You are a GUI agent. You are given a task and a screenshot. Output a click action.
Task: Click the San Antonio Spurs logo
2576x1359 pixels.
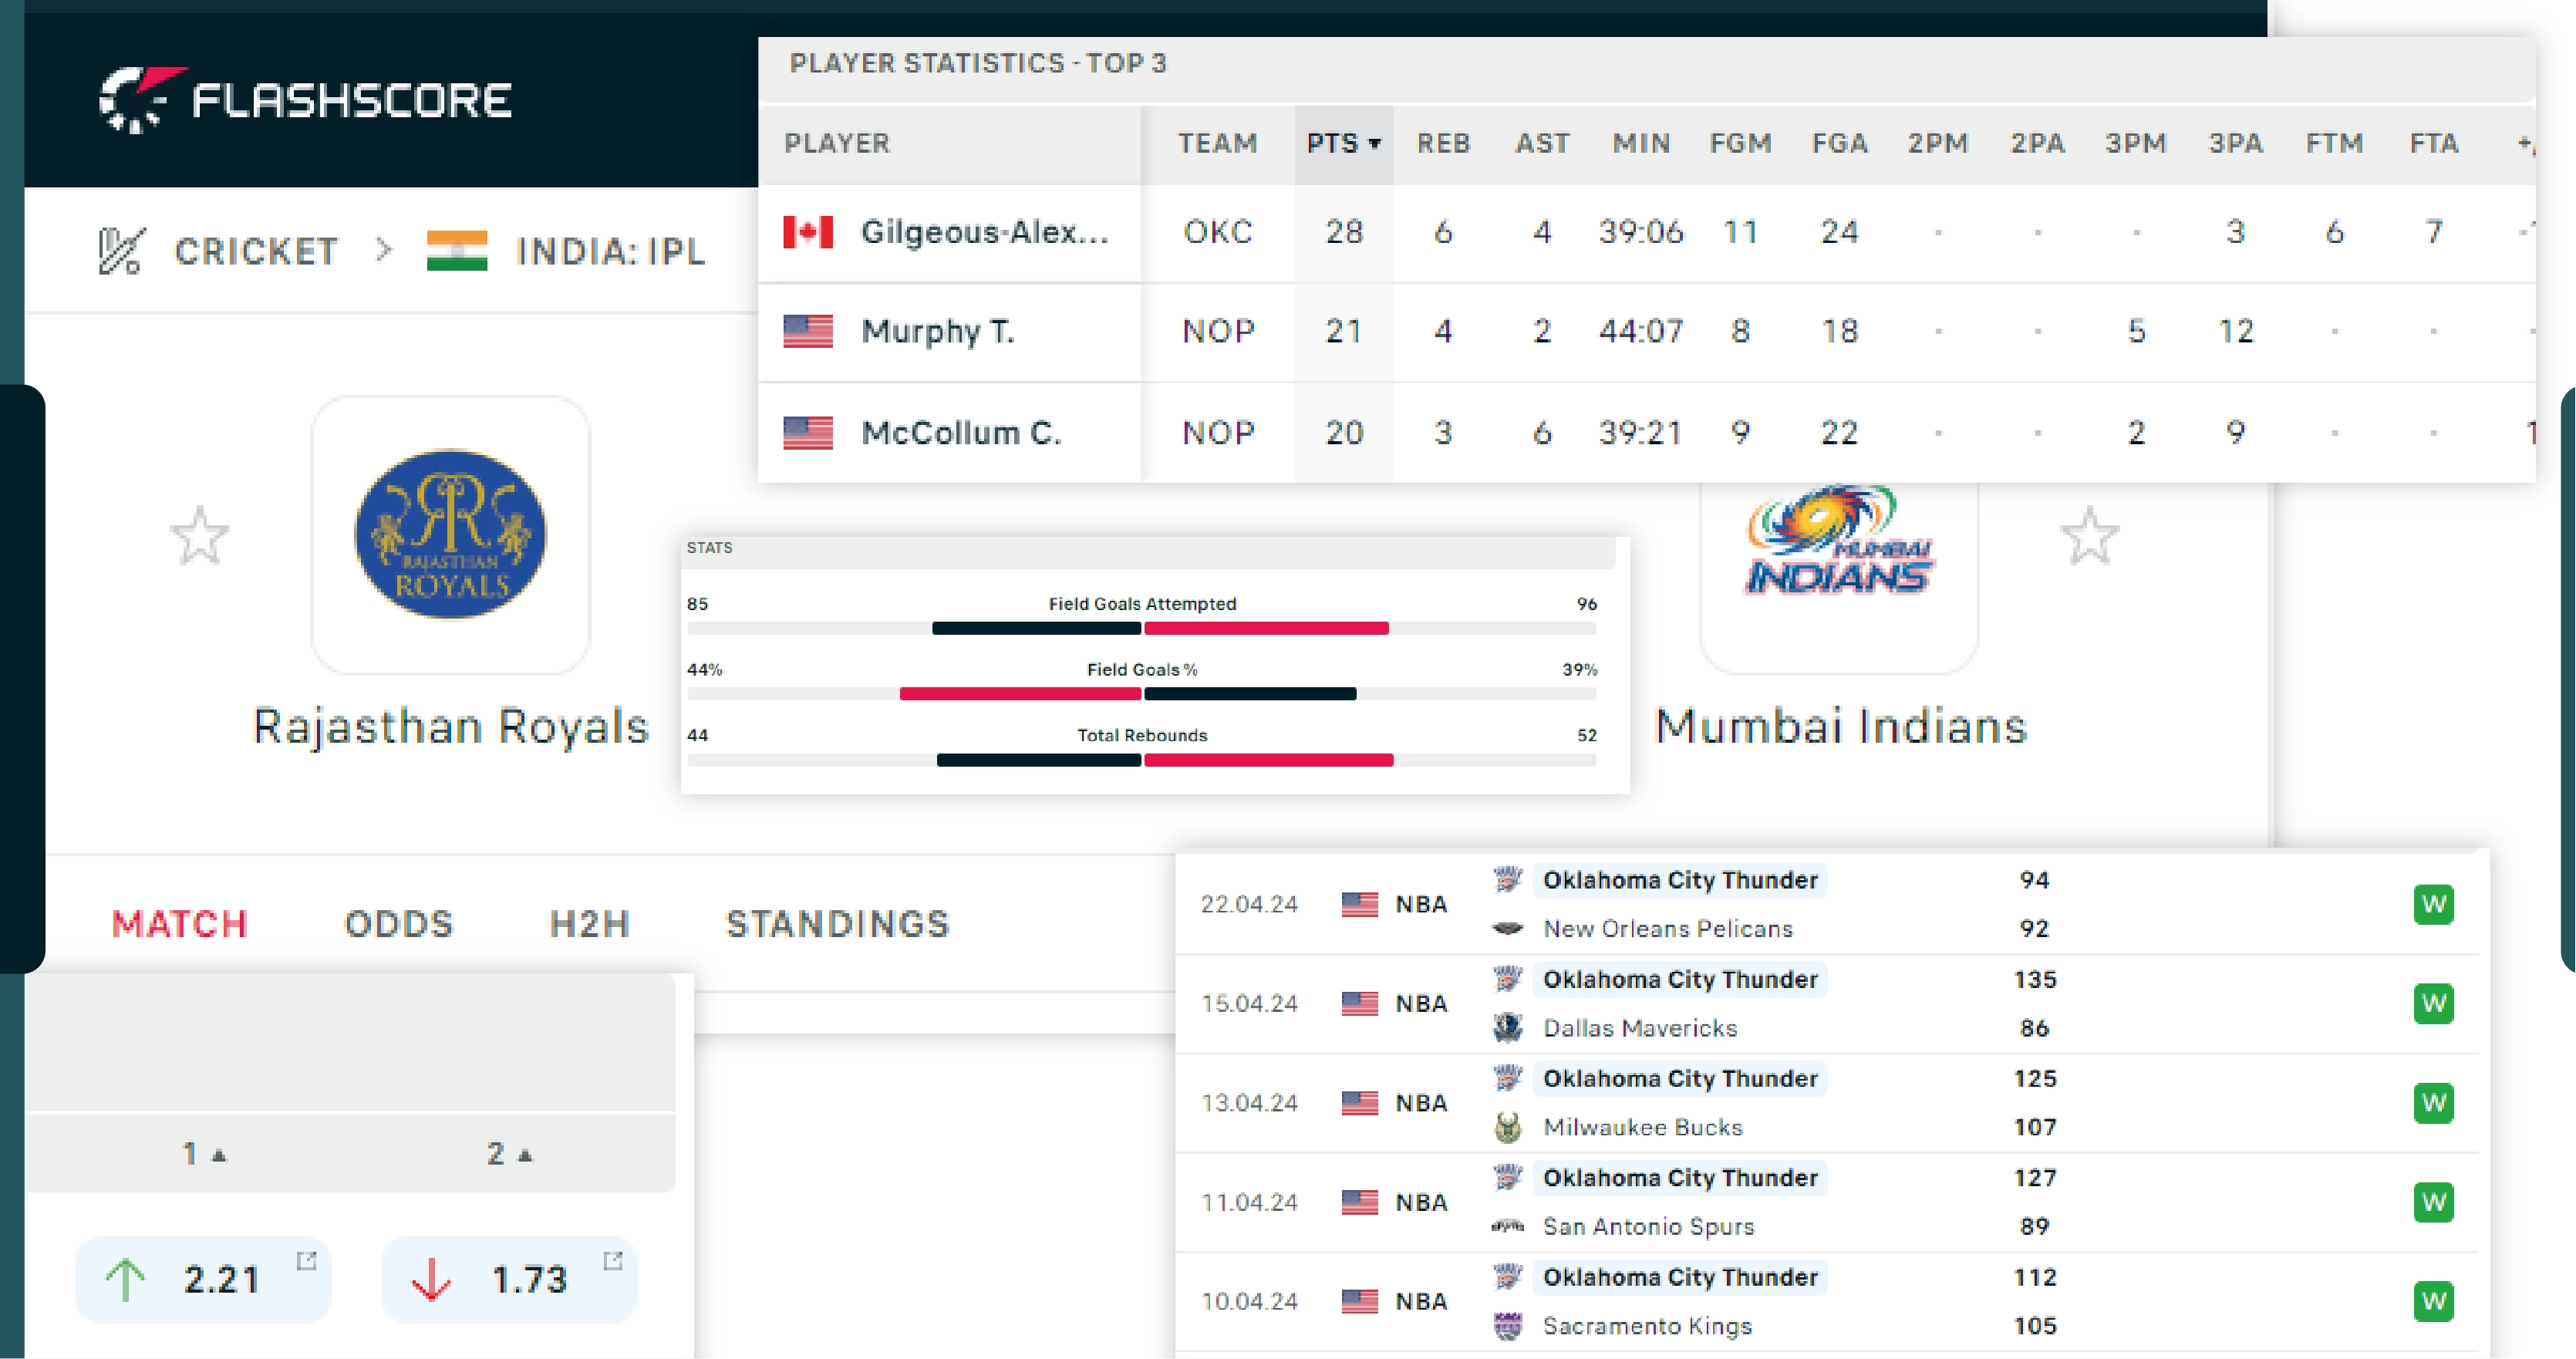(1508, 1226)
